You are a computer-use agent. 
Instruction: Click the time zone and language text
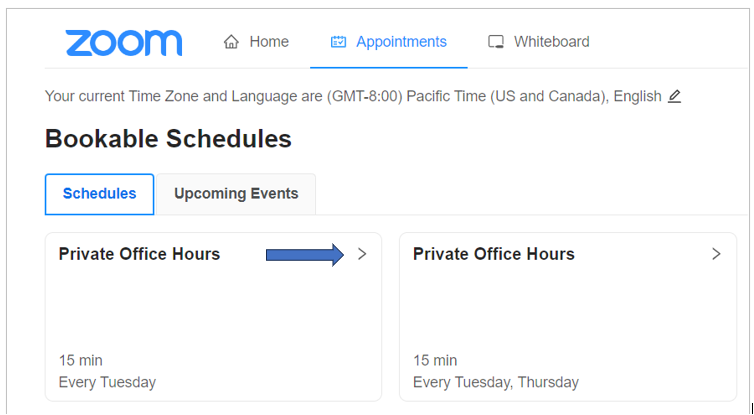coord(353,96)
